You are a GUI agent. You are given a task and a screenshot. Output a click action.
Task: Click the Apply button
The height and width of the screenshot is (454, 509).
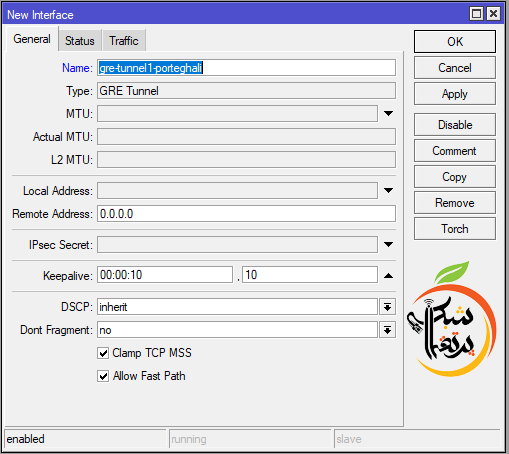455,94
